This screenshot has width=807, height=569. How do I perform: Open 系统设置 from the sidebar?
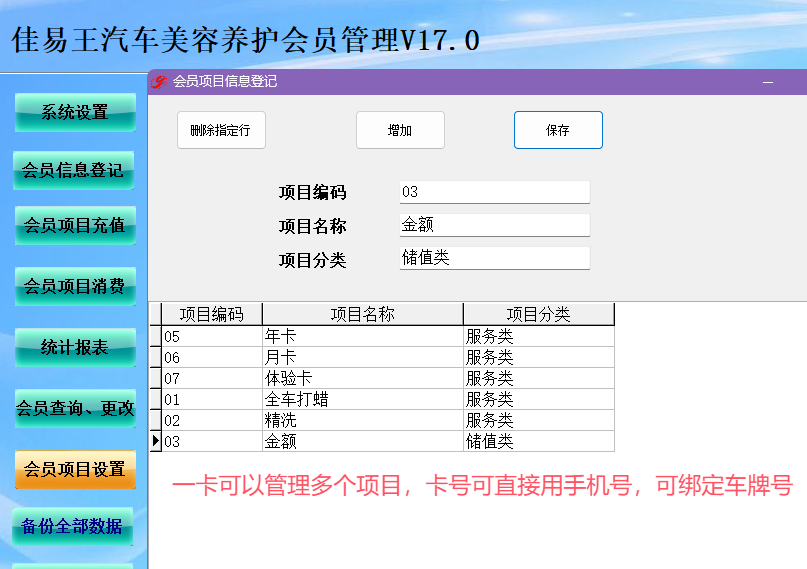point(75,112)
